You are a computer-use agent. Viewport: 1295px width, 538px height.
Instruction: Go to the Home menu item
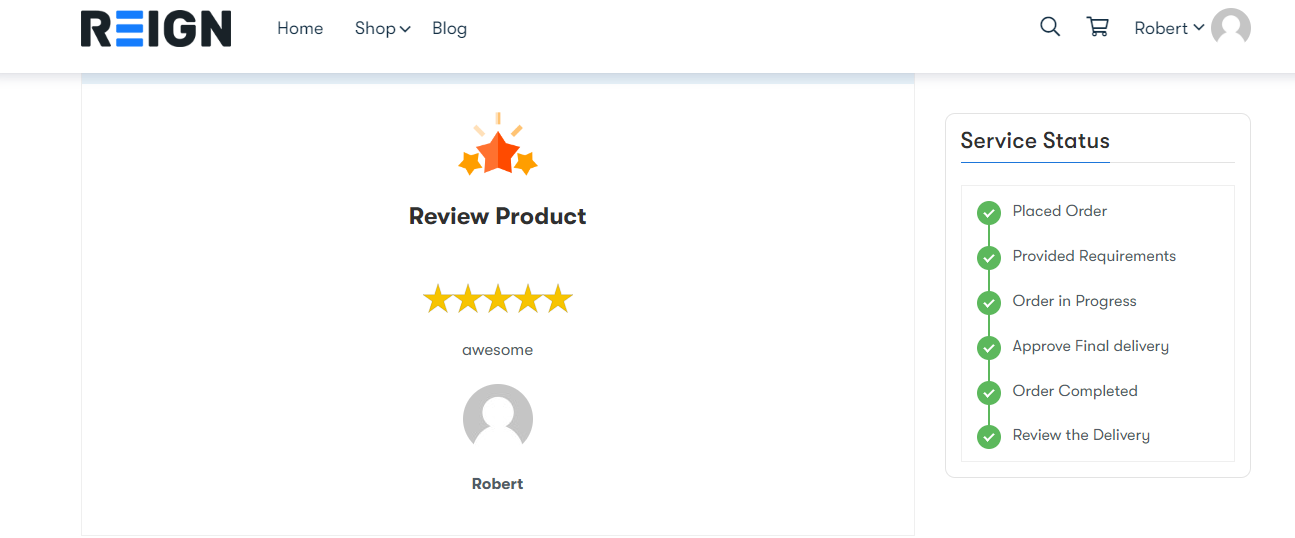coord(300,29)
